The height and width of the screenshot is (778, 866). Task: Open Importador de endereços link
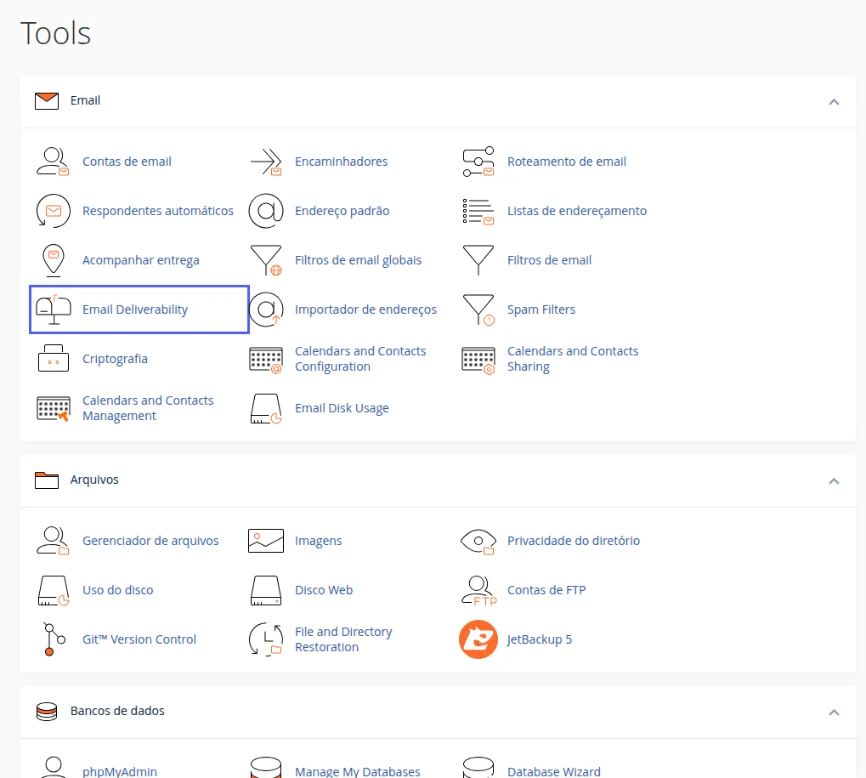tap(365, 310)
